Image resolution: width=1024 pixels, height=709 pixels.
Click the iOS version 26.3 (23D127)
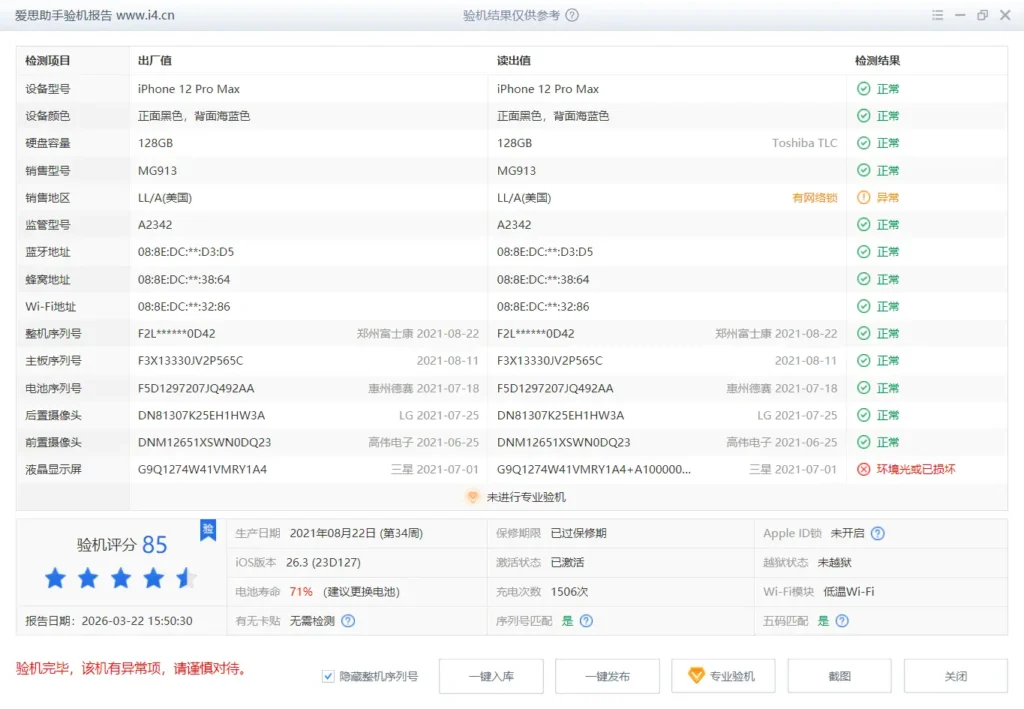pos(323,562)
